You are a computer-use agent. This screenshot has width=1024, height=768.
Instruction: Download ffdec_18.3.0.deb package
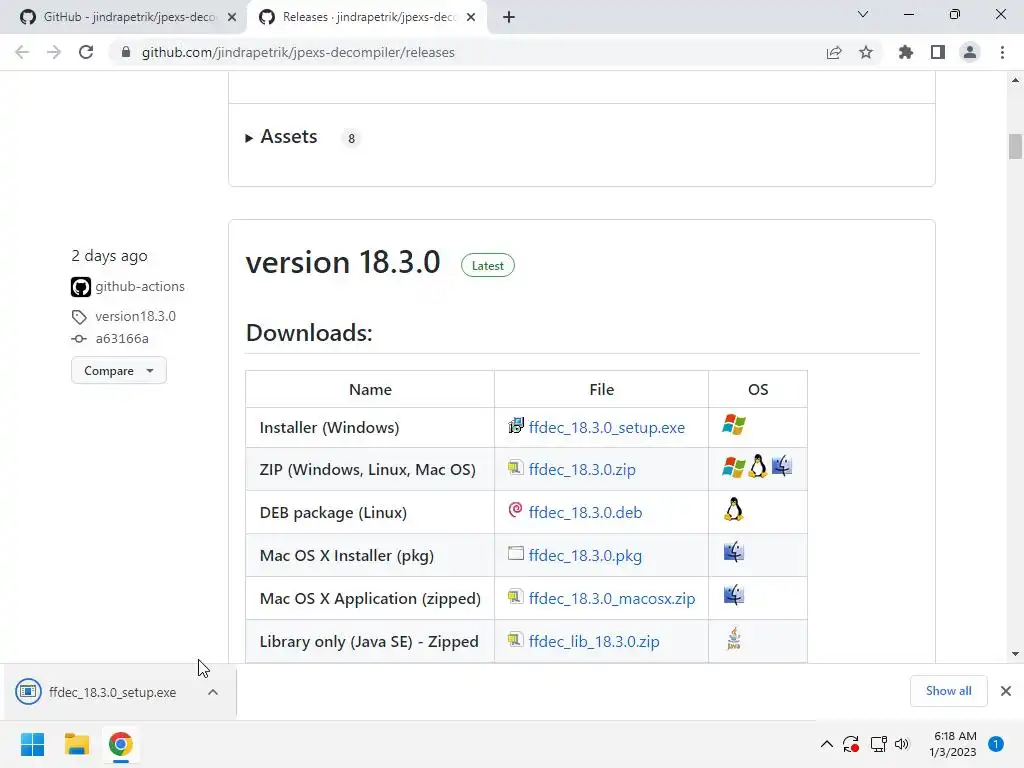pyautogui.click(x=585, y=512)
